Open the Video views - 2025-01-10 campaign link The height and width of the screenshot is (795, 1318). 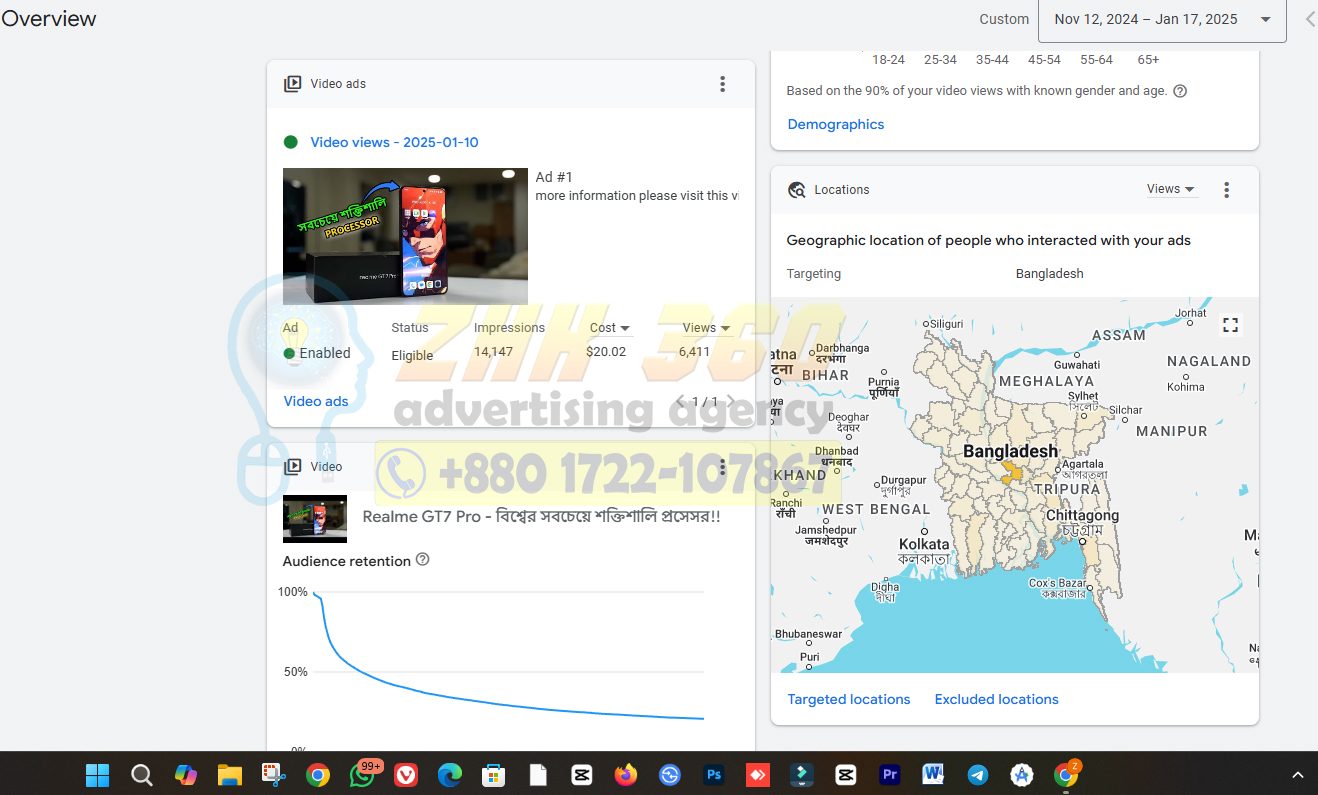pyautogui.click(x=394, y=142)
